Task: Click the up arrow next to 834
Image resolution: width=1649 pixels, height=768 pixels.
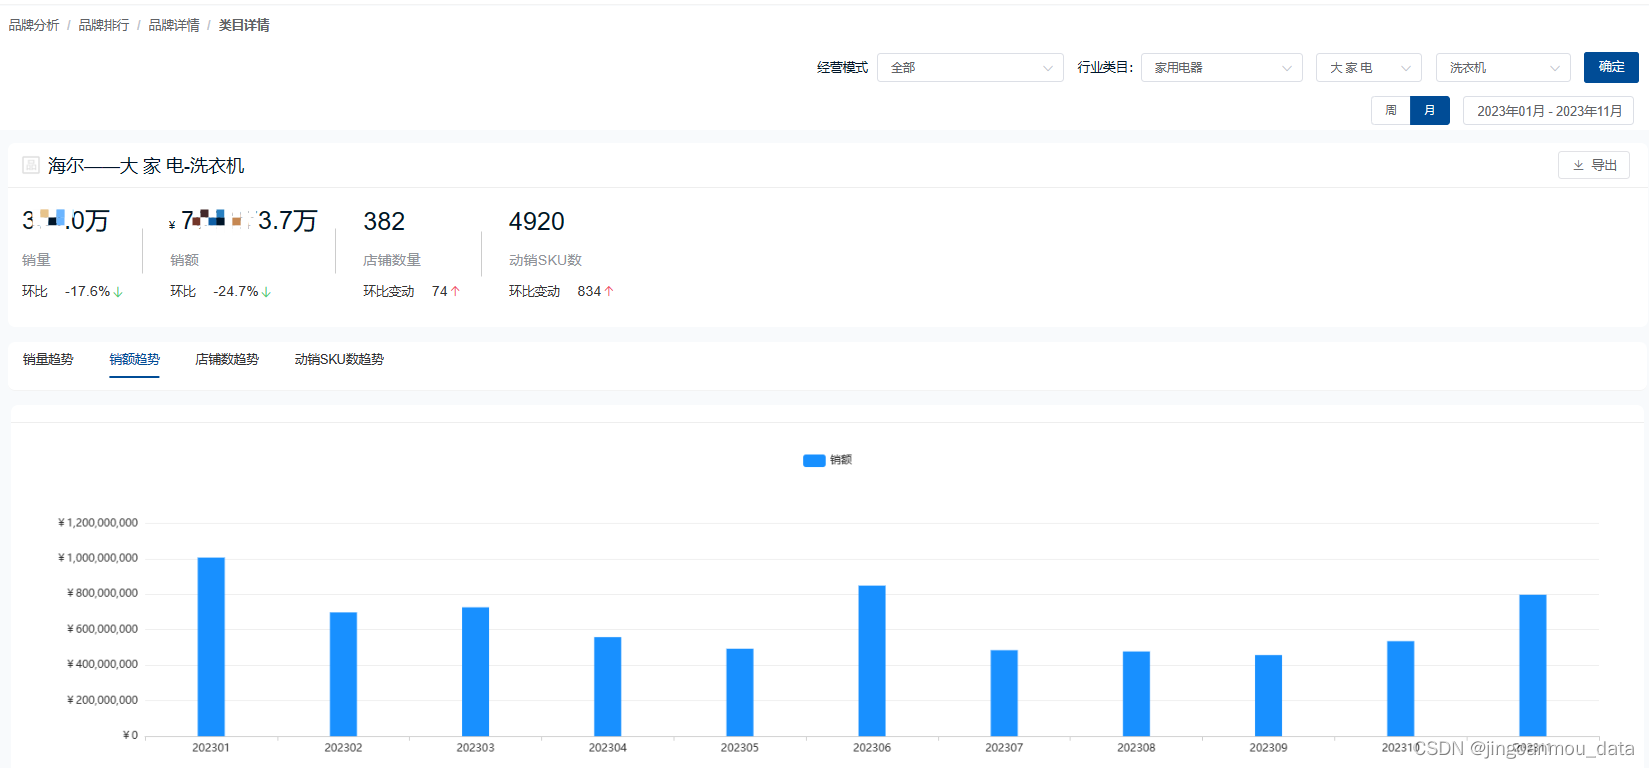Action: tap(608, 291)
